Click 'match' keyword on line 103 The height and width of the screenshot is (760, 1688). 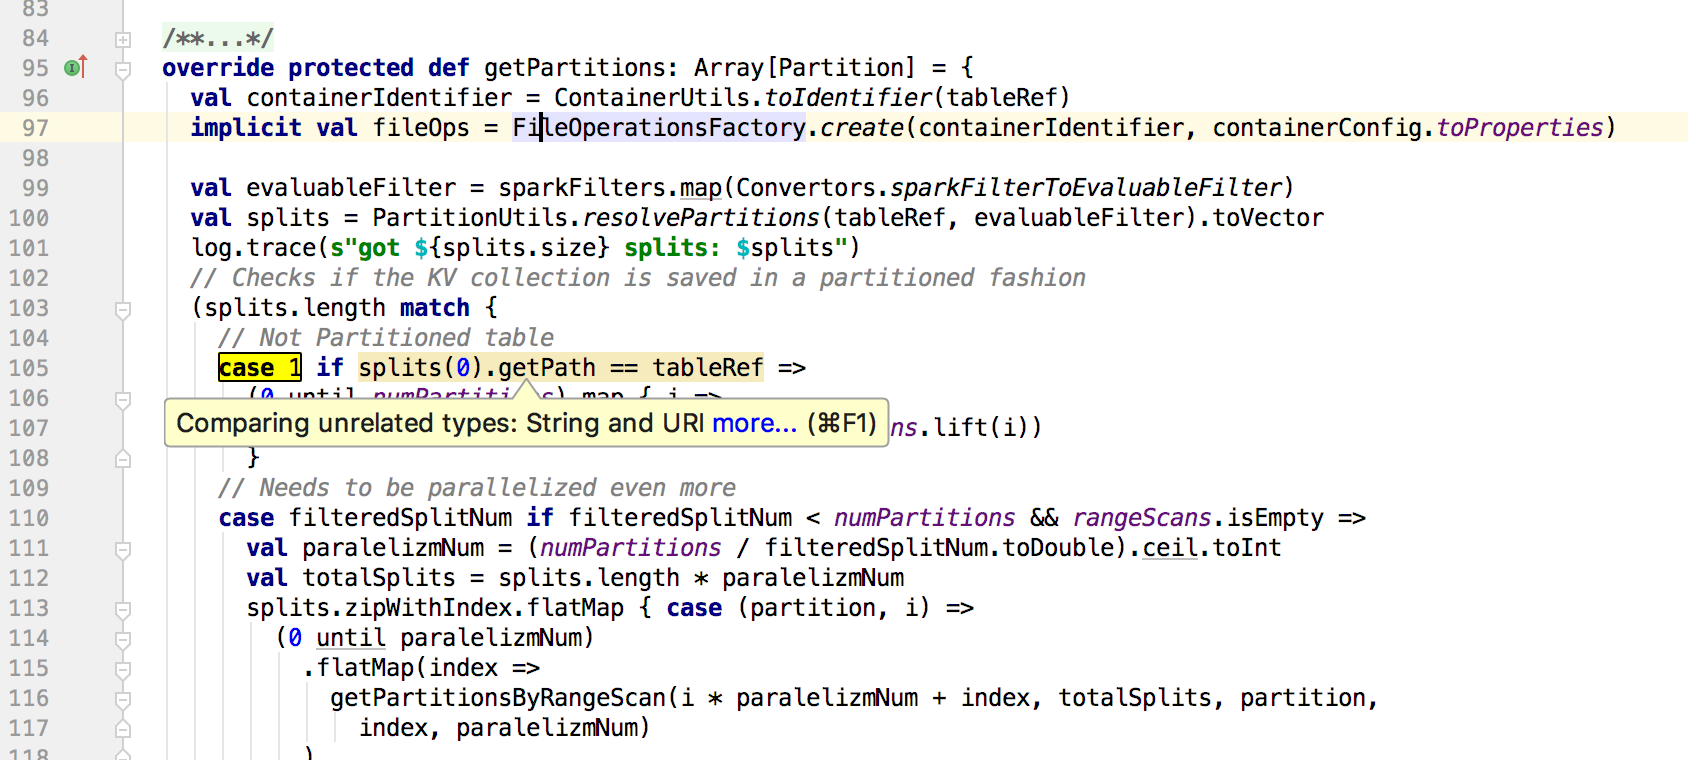[435, 308]
